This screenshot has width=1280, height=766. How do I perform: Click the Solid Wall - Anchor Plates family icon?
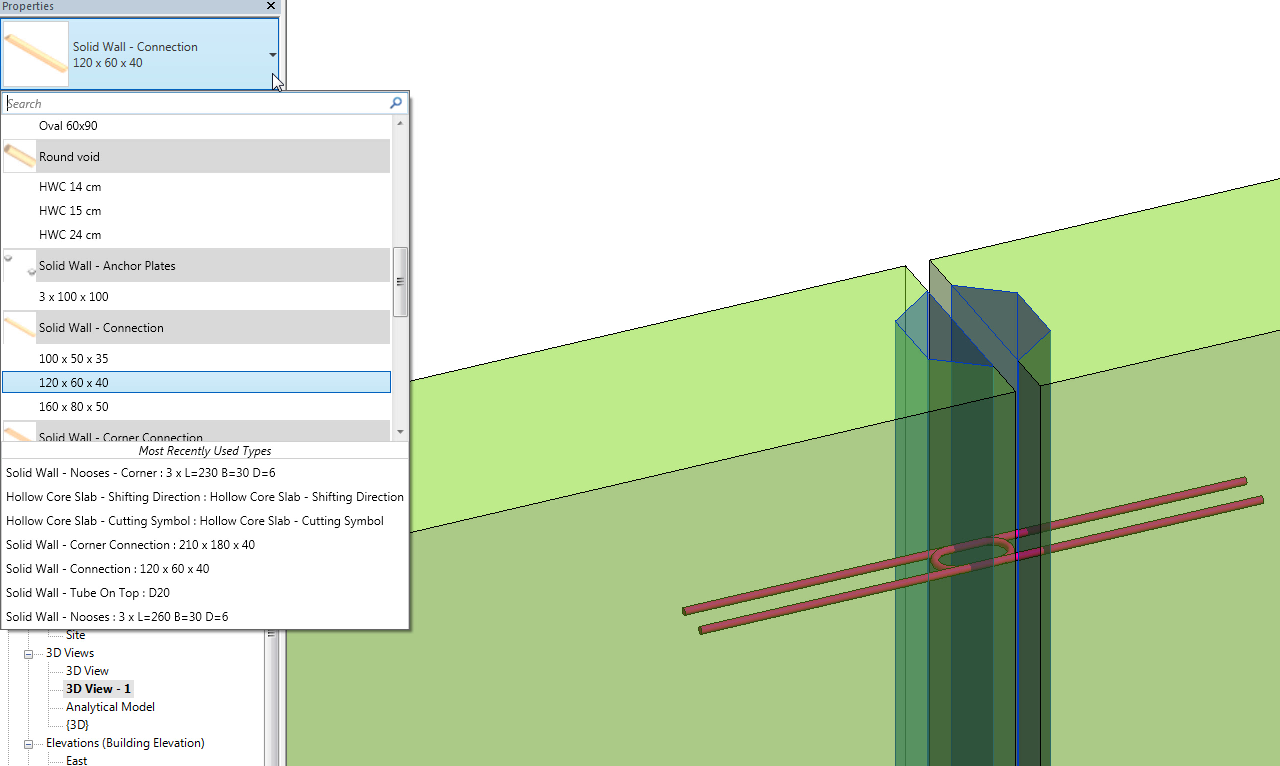(20, 265)
